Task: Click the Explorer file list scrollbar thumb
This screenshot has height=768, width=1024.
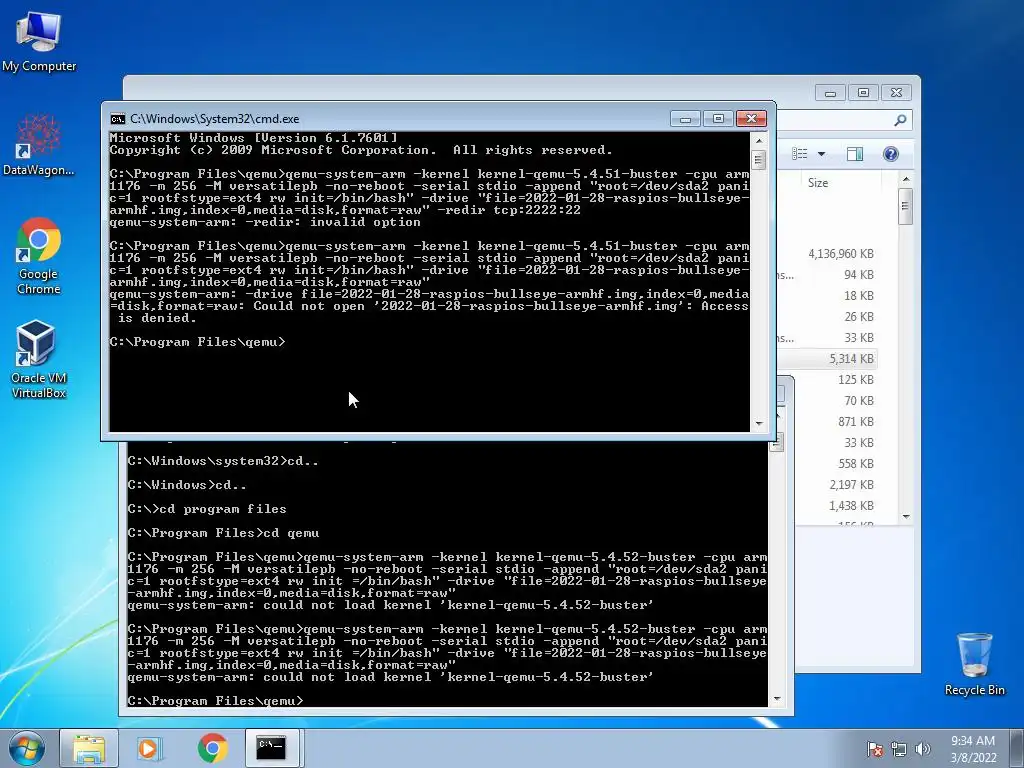Action: [906, 206]
